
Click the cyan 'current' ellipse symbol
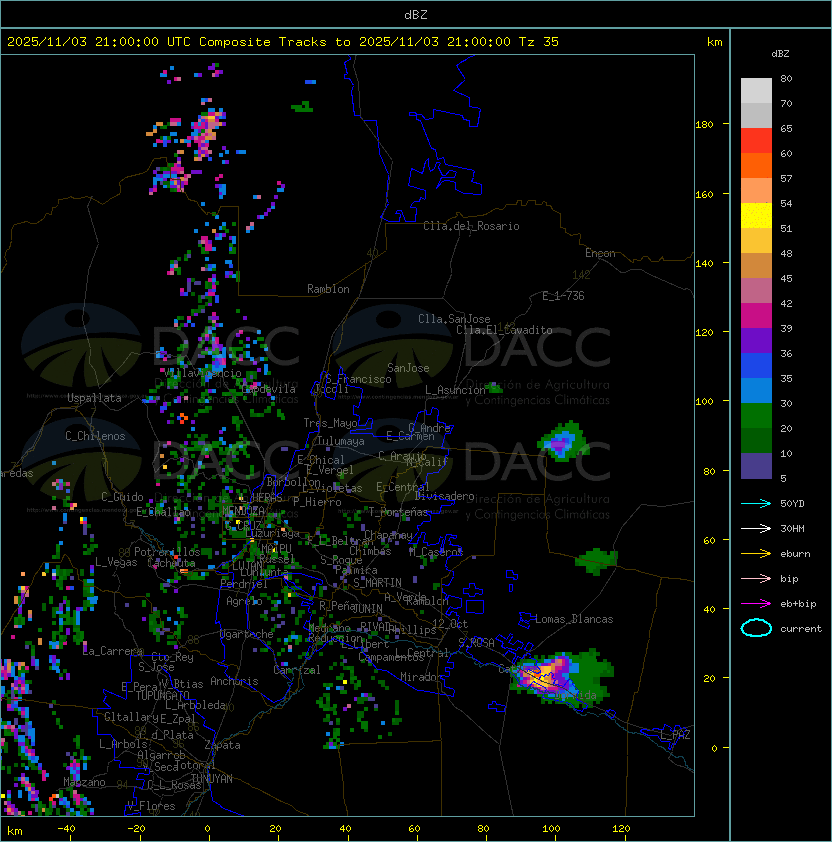point(756,628)
